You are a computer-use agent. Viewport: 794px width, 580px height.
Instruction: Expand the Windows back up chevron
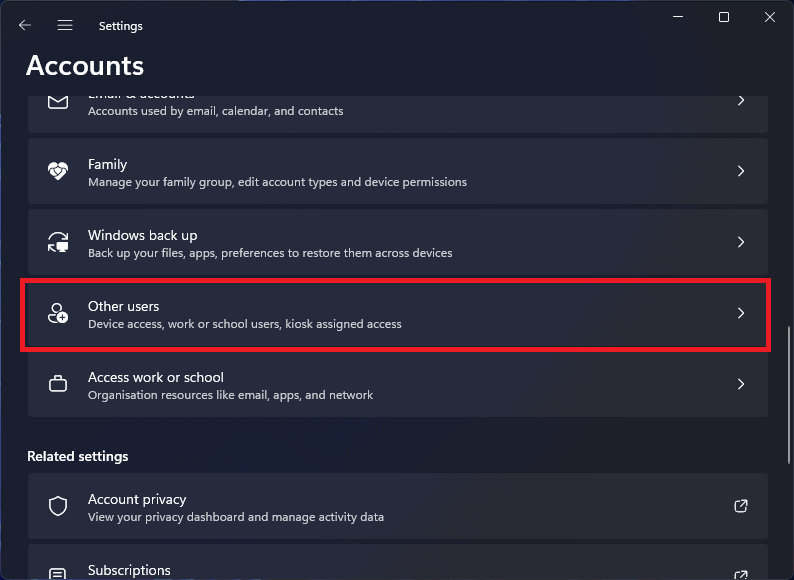coord(741,242)
